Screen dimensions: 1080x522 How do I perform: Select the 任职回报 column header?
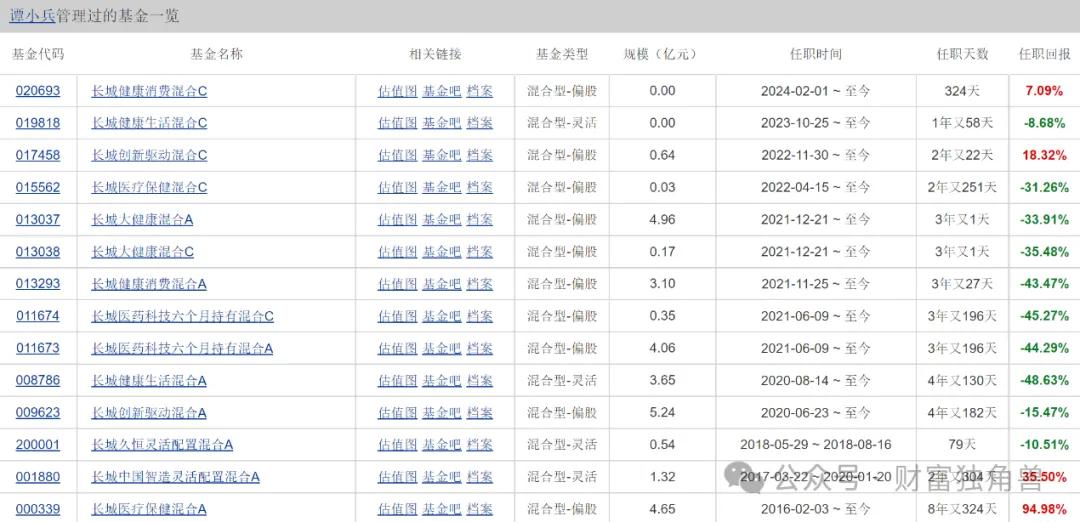[x=1045, y=54]
